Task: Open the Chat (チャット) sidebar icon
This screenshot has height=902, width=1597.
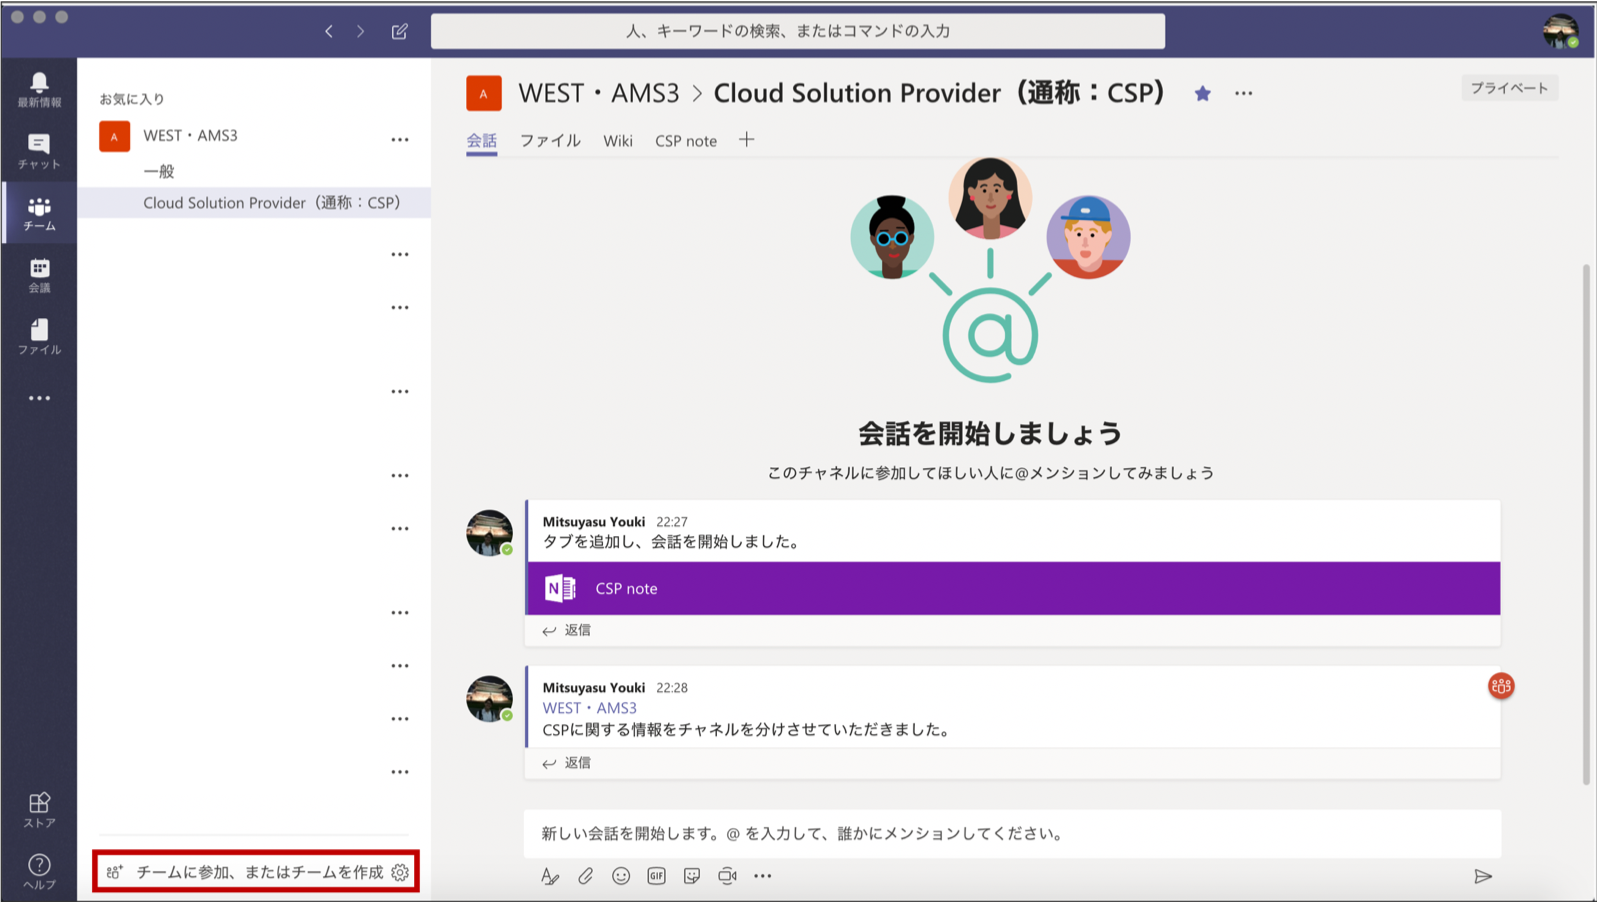Action: click(39, 151)
